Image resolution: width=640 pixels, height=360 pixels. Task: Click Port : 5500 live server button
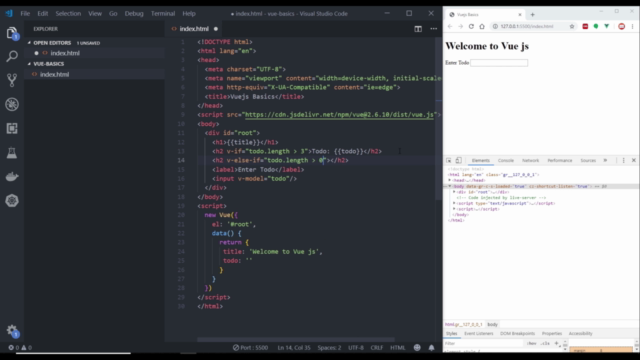(250, 348)
